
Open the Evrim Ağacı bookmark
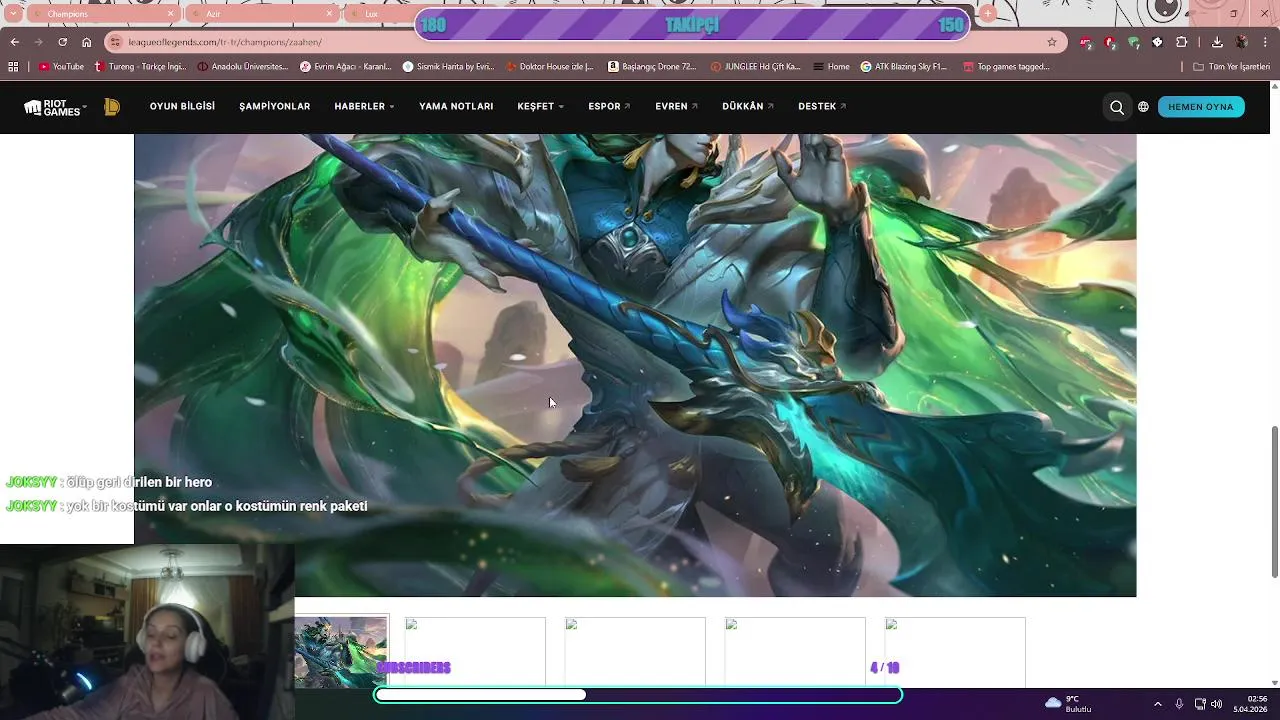pos(346,67)
